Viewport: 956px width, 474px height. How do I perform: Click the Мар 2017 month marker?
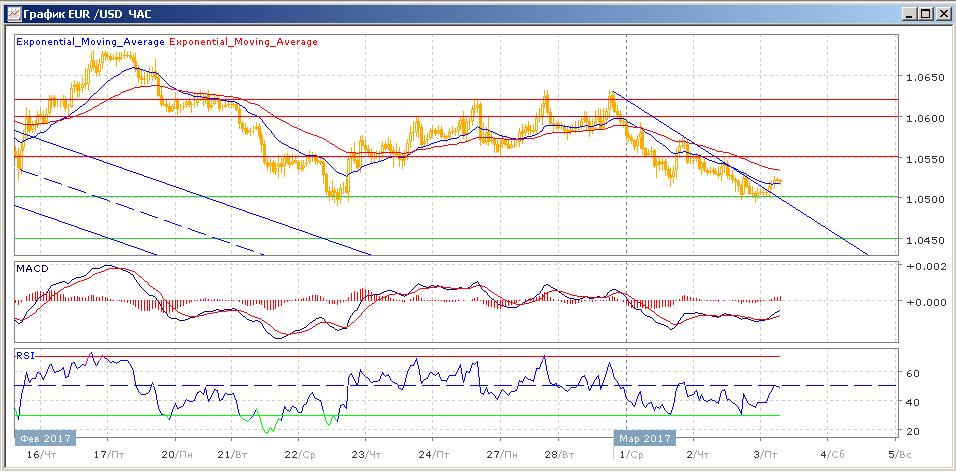pos(644,438)
